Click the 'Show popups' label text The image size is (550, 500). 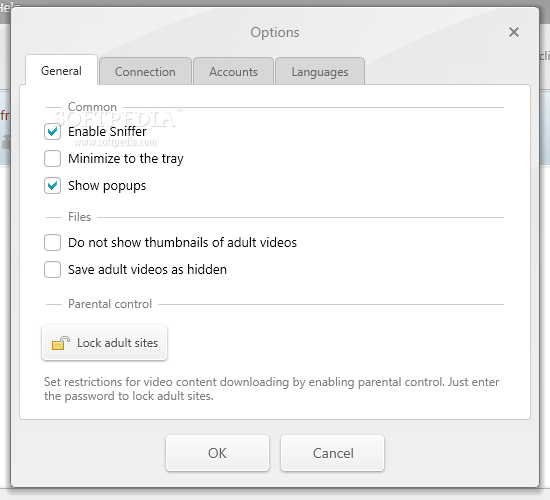coord(107,186)
